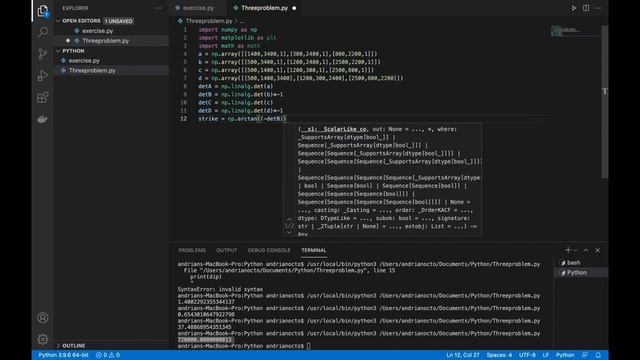The height and width of the screenshot is (360, 640).
Task: Click the minimap code overview
Action: [x=565, y=31]
